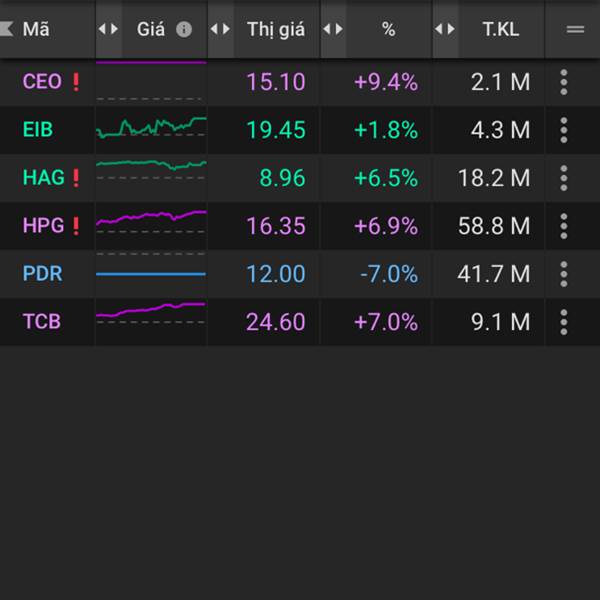This screenshot has height=600, width=600.
Task: Click the info icon next to Giá
Action: point(184,29)
